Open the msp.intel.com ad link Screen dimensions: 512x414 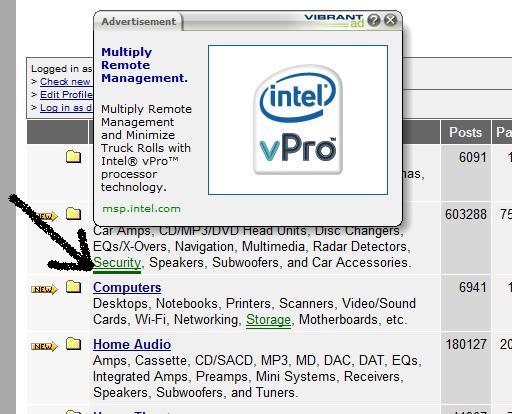coord(141,209)
